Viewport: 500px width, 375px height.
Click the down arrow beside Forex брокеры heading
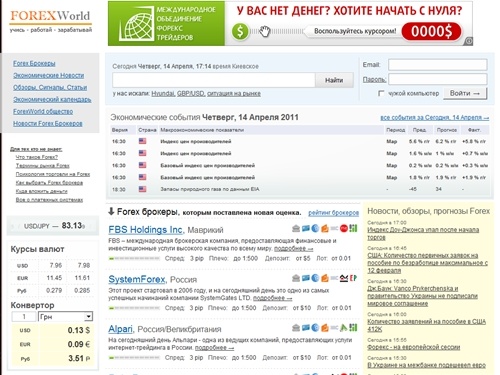111,211
